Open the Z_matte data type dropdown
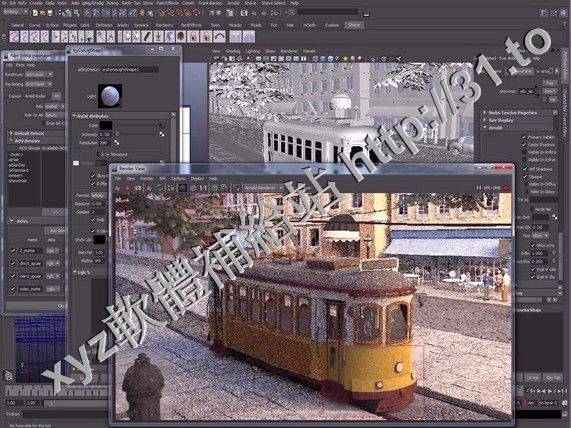 tap(52, 251)
